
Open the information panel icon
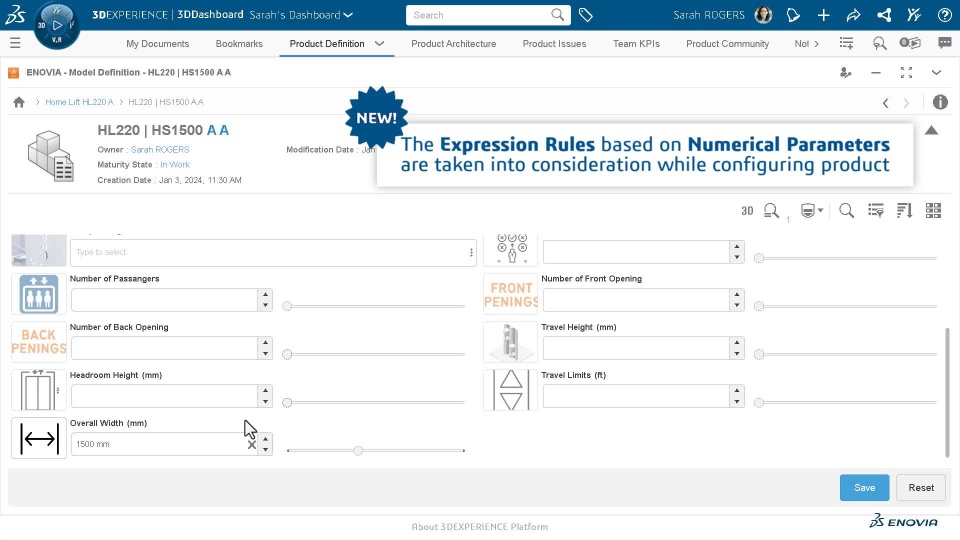point(940,102)
